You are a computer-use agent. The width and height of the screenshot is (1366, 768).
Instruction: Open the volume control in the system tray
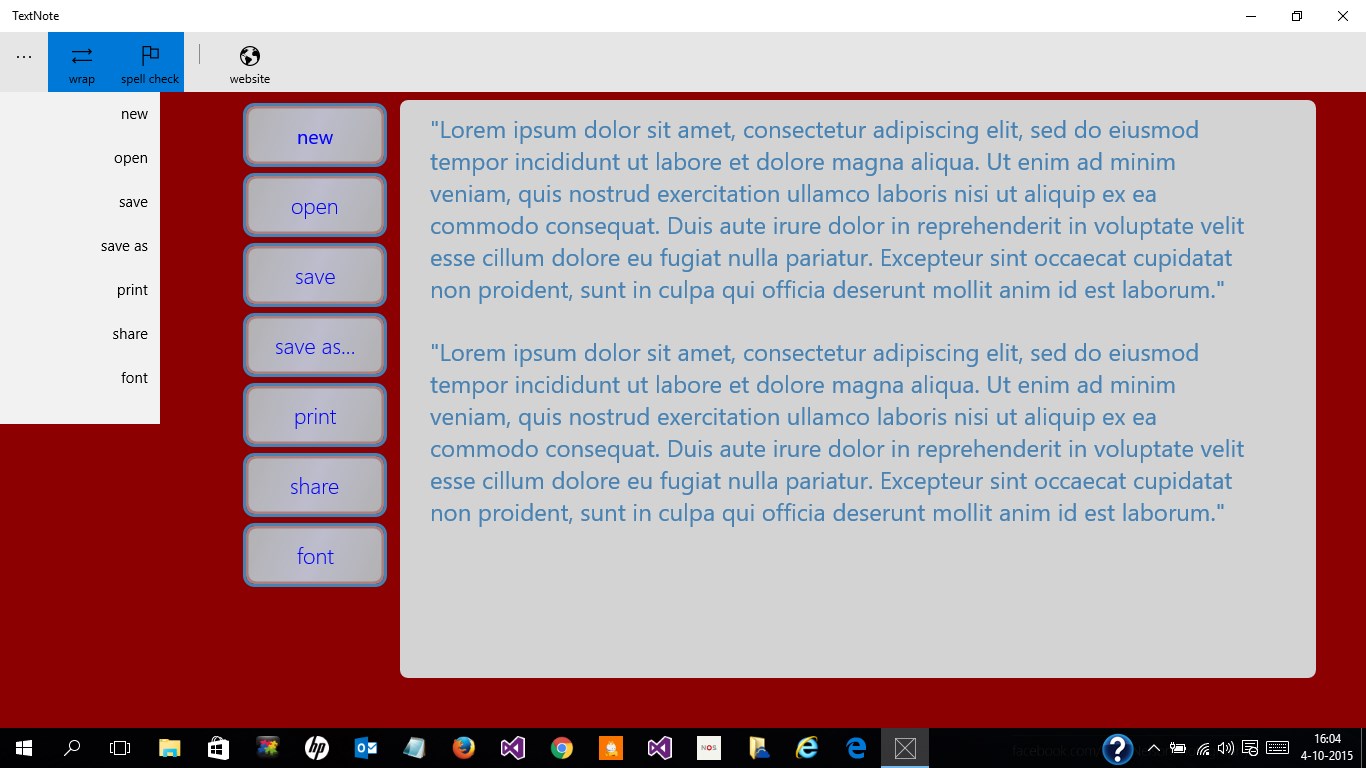click(1226, 747)
